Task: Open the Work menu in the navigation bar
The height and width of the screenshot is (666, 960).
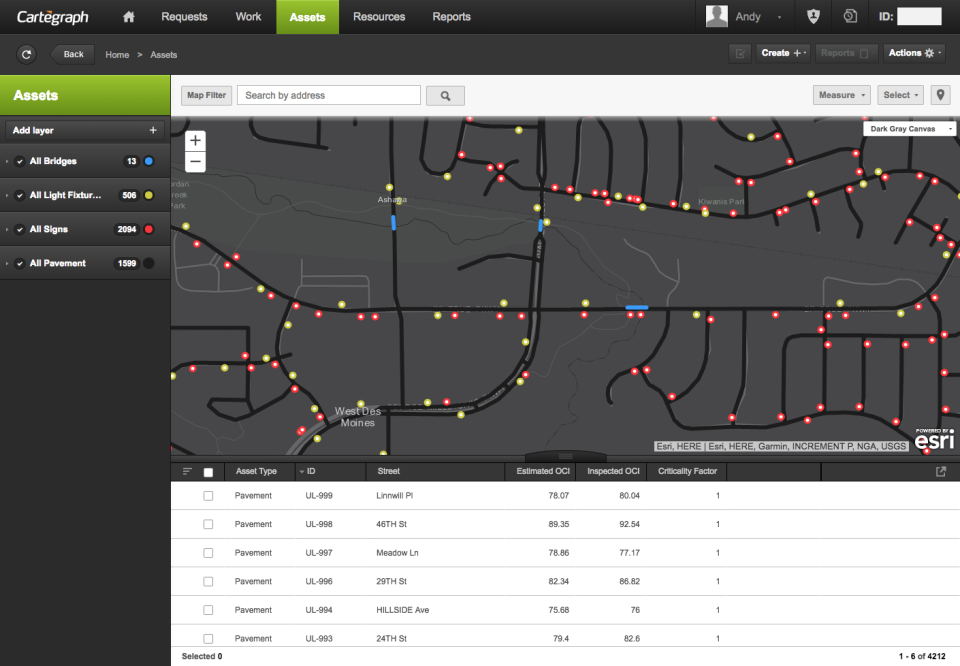Action: click(248, 16)
